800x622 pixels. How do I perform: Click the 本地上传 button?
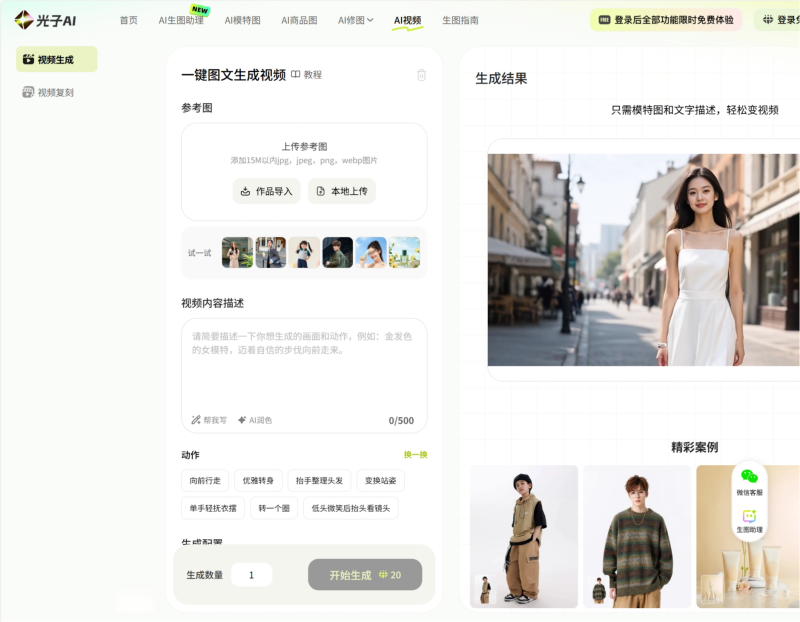pyautogui.click(x=342, y=191)
